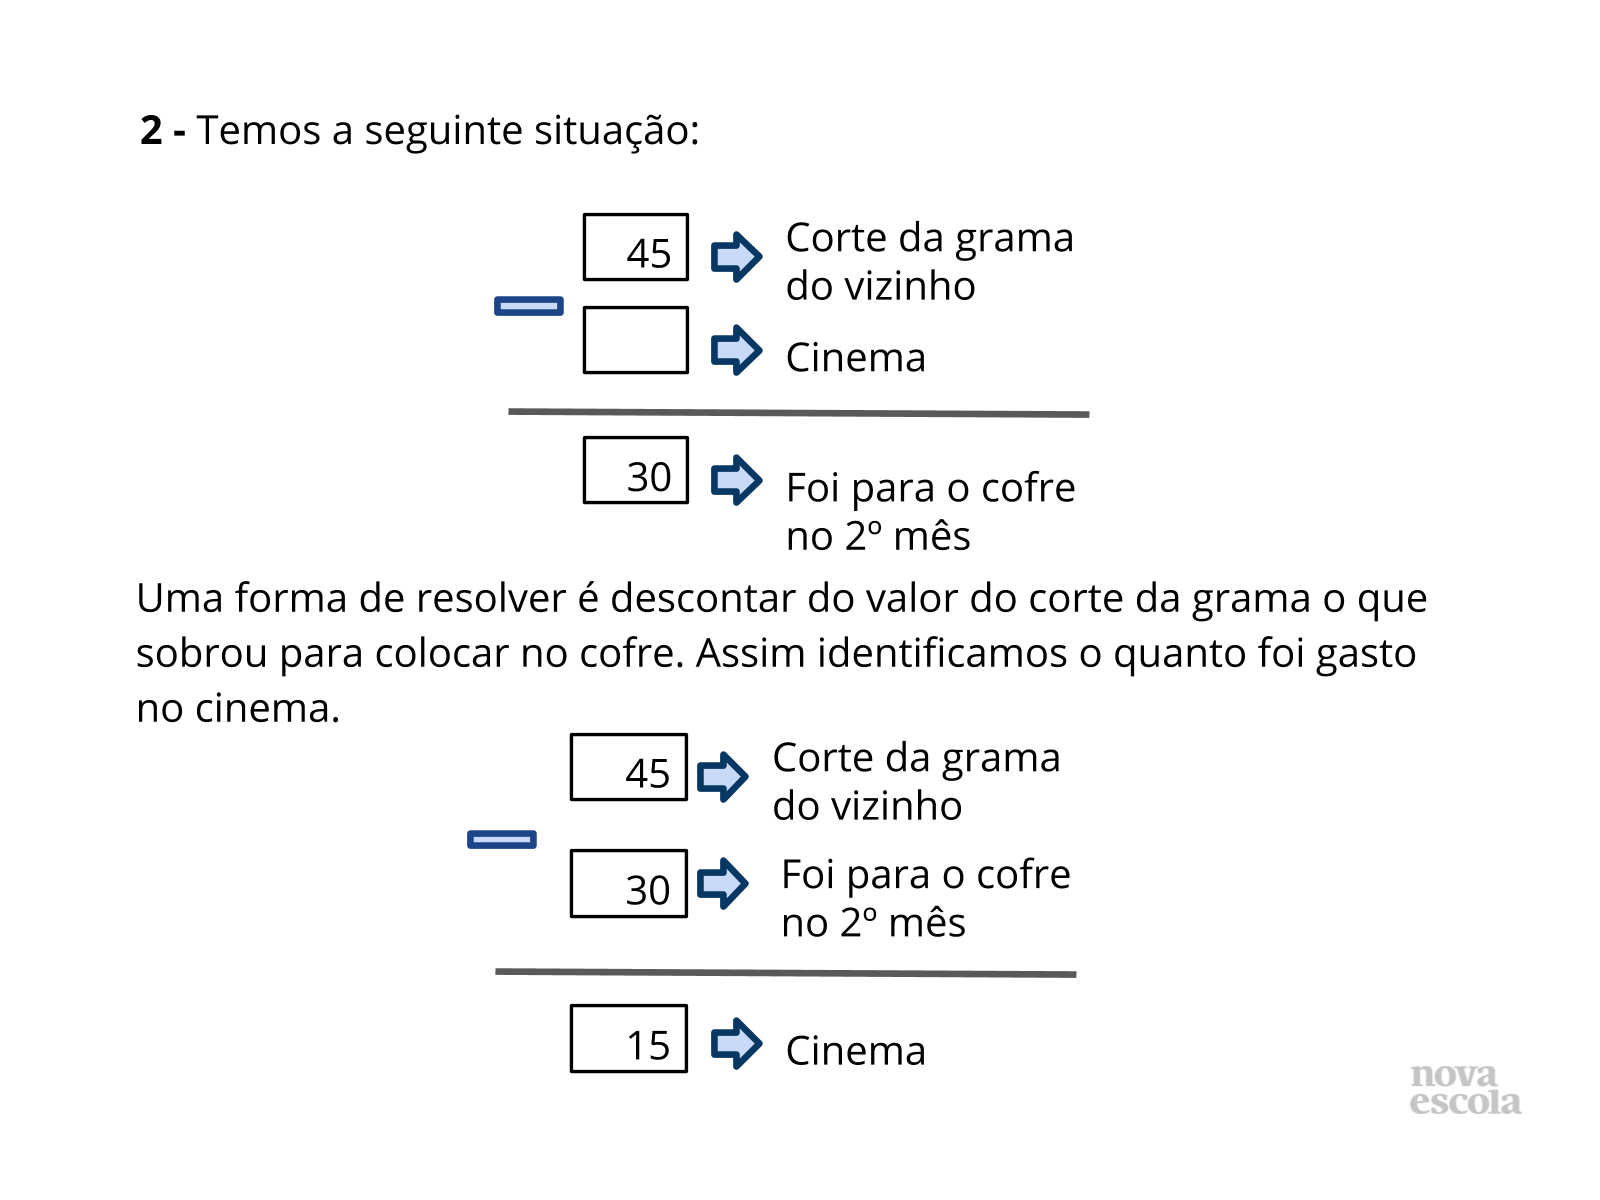
Task: Click the 30 box in the solved subtraction
Action: [629, 883]
